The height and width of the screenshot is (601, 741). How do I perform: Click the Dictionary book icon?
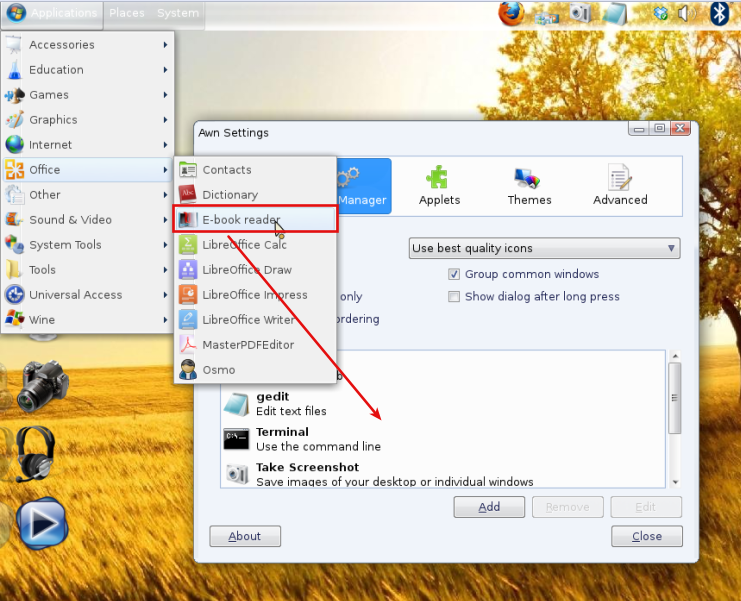tap(188, 194)
